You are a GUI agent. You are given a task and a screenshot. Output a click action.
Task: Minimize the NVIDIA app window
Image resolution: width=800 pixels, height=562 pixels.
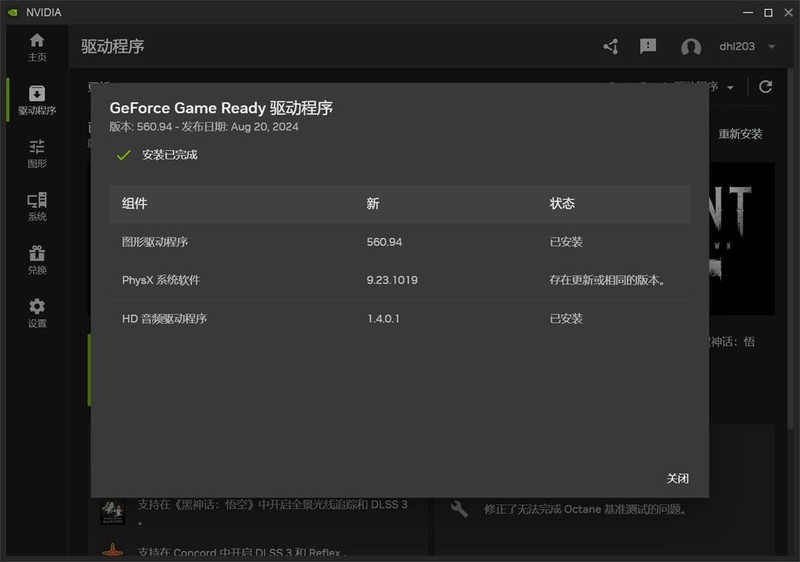tap(748, 12)
